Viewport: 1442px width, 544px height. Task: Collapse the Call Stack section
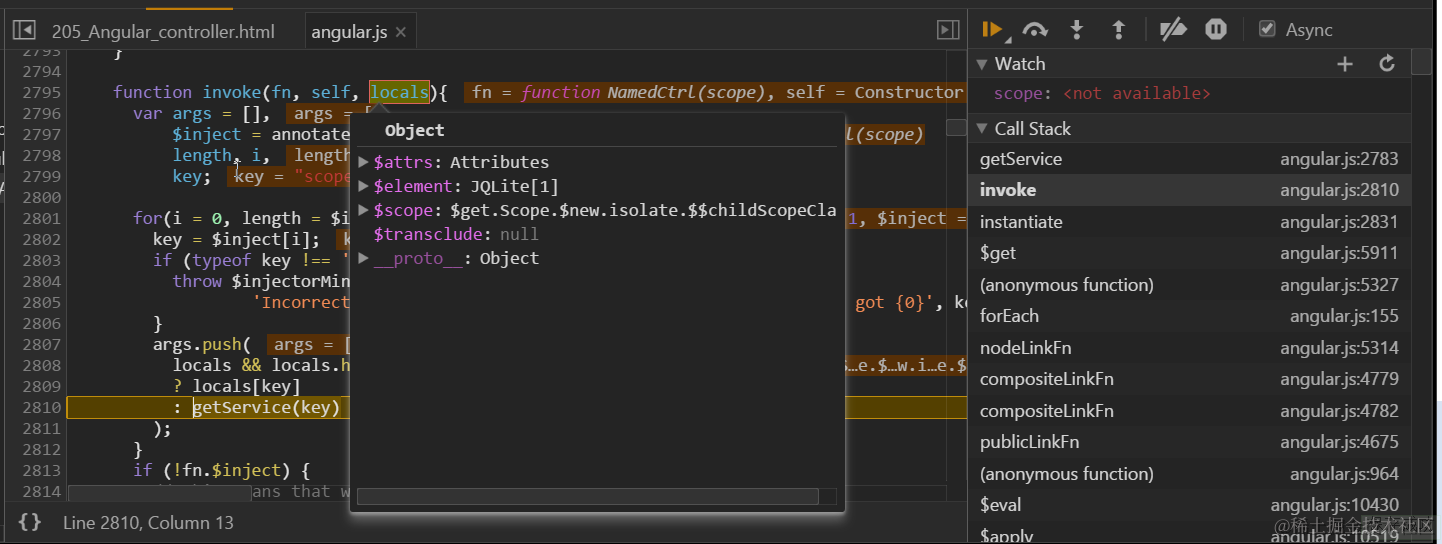tap(982, 129)
